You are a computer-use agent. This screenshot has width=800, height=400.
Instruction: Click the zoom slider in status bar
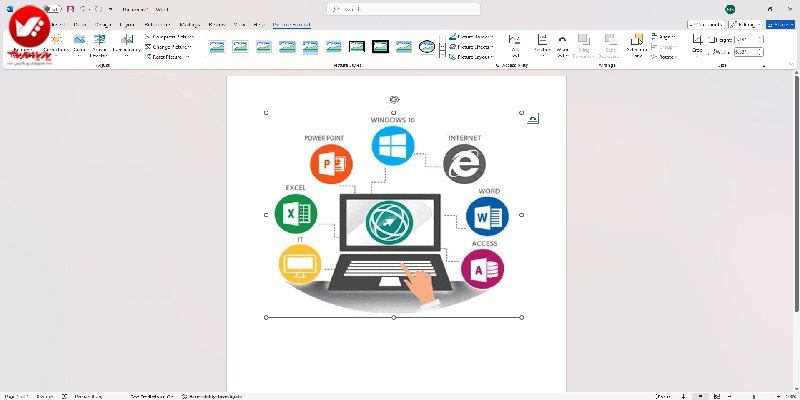click(x=754, y=396)
